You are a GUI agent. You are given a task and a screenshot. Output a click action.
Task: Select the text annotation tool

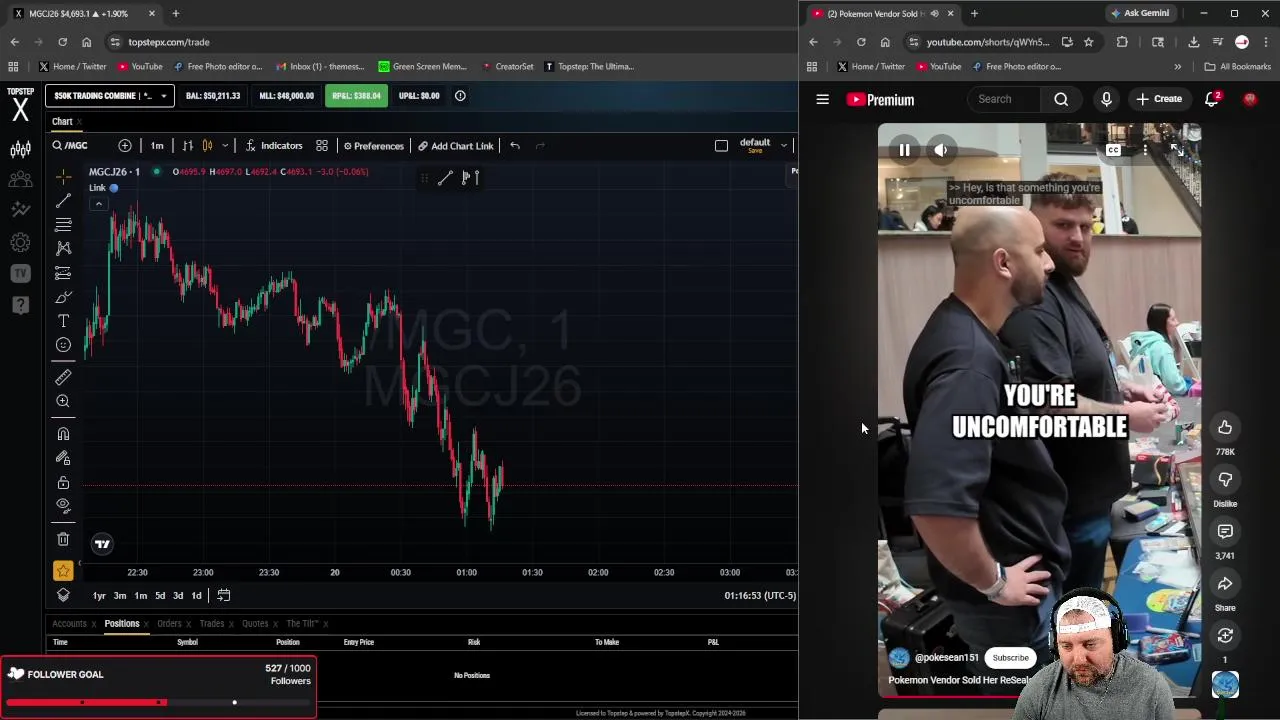pos(63,321)
